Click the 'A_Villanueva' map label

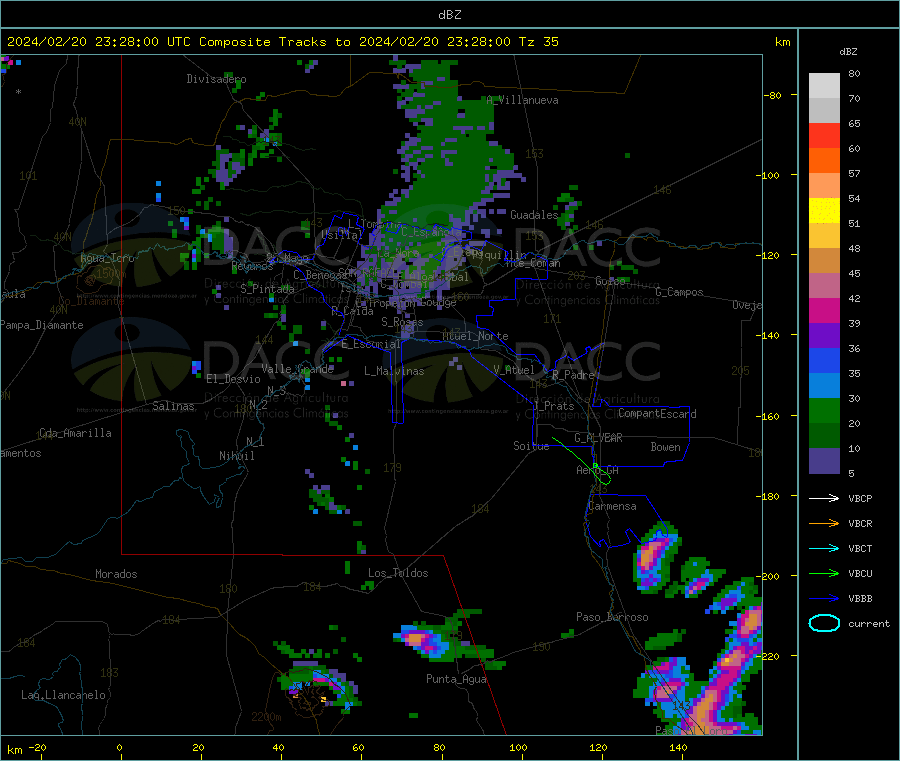click(522, 100)
